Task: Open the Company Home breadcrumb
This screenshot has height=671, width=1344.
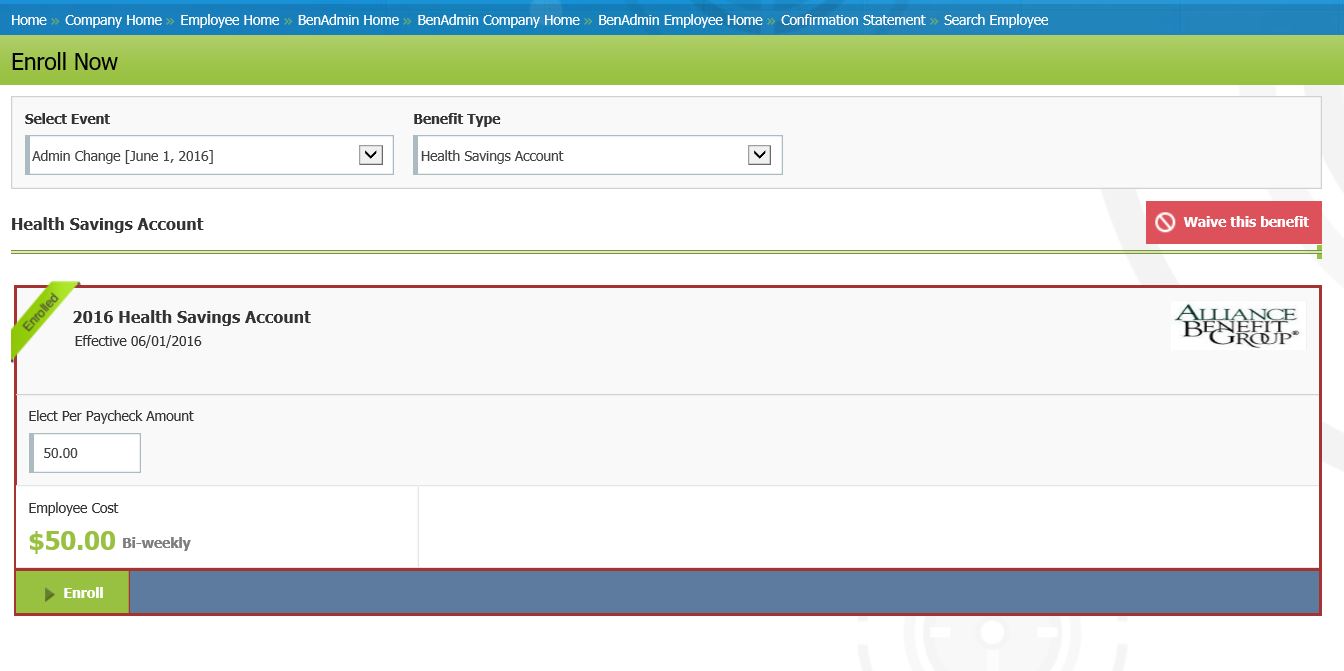Action: pos(112,19)
